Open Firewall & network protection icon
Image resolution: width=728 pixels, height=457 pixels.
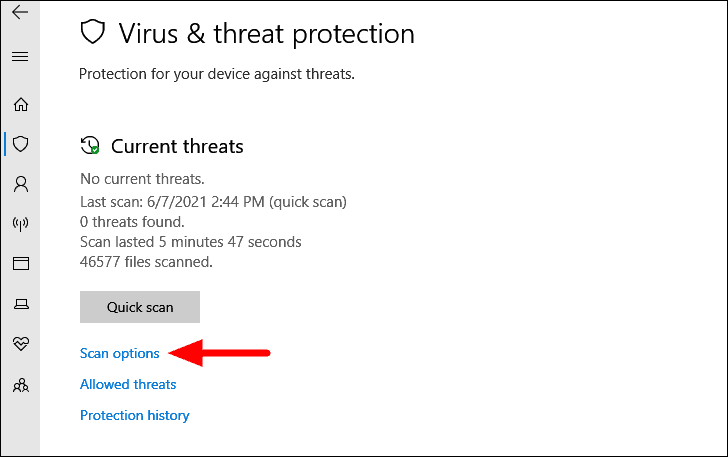[20, 224]
